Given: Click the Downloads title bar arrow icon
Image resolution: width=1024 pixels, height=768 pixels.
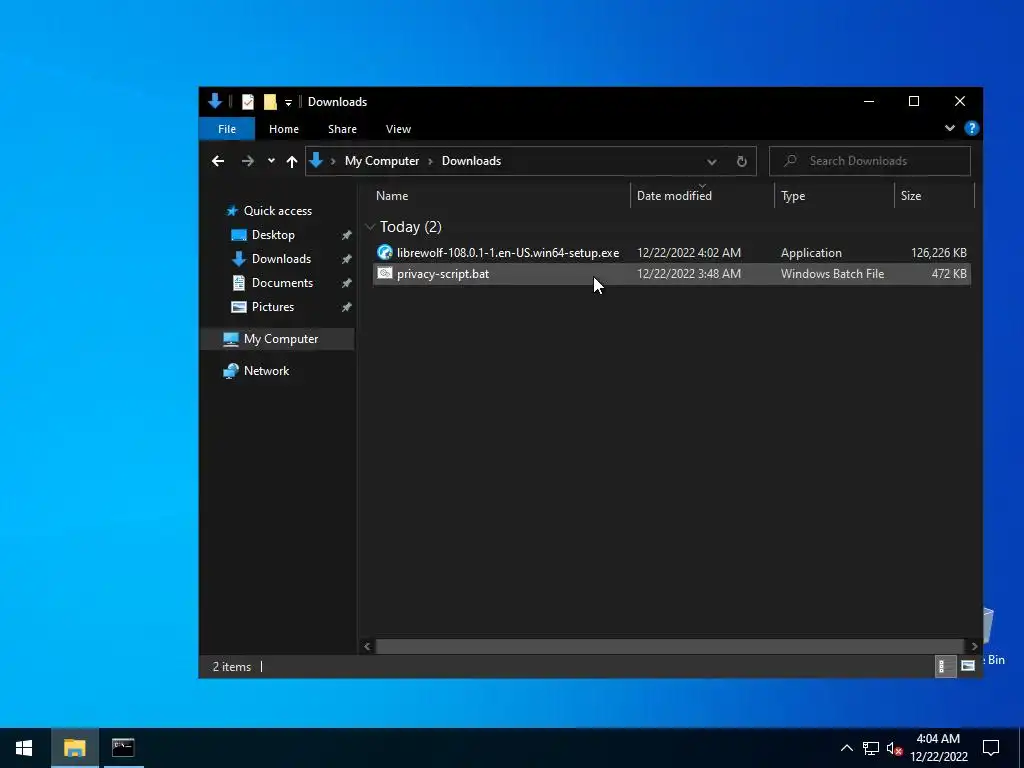Looking at the screenshot, I should tap(215, 101).
